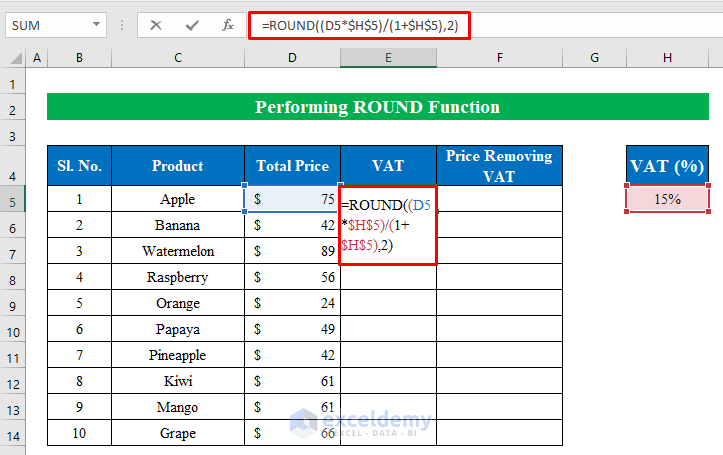Select column D header

pyautogui.click(x=292, y=58)
